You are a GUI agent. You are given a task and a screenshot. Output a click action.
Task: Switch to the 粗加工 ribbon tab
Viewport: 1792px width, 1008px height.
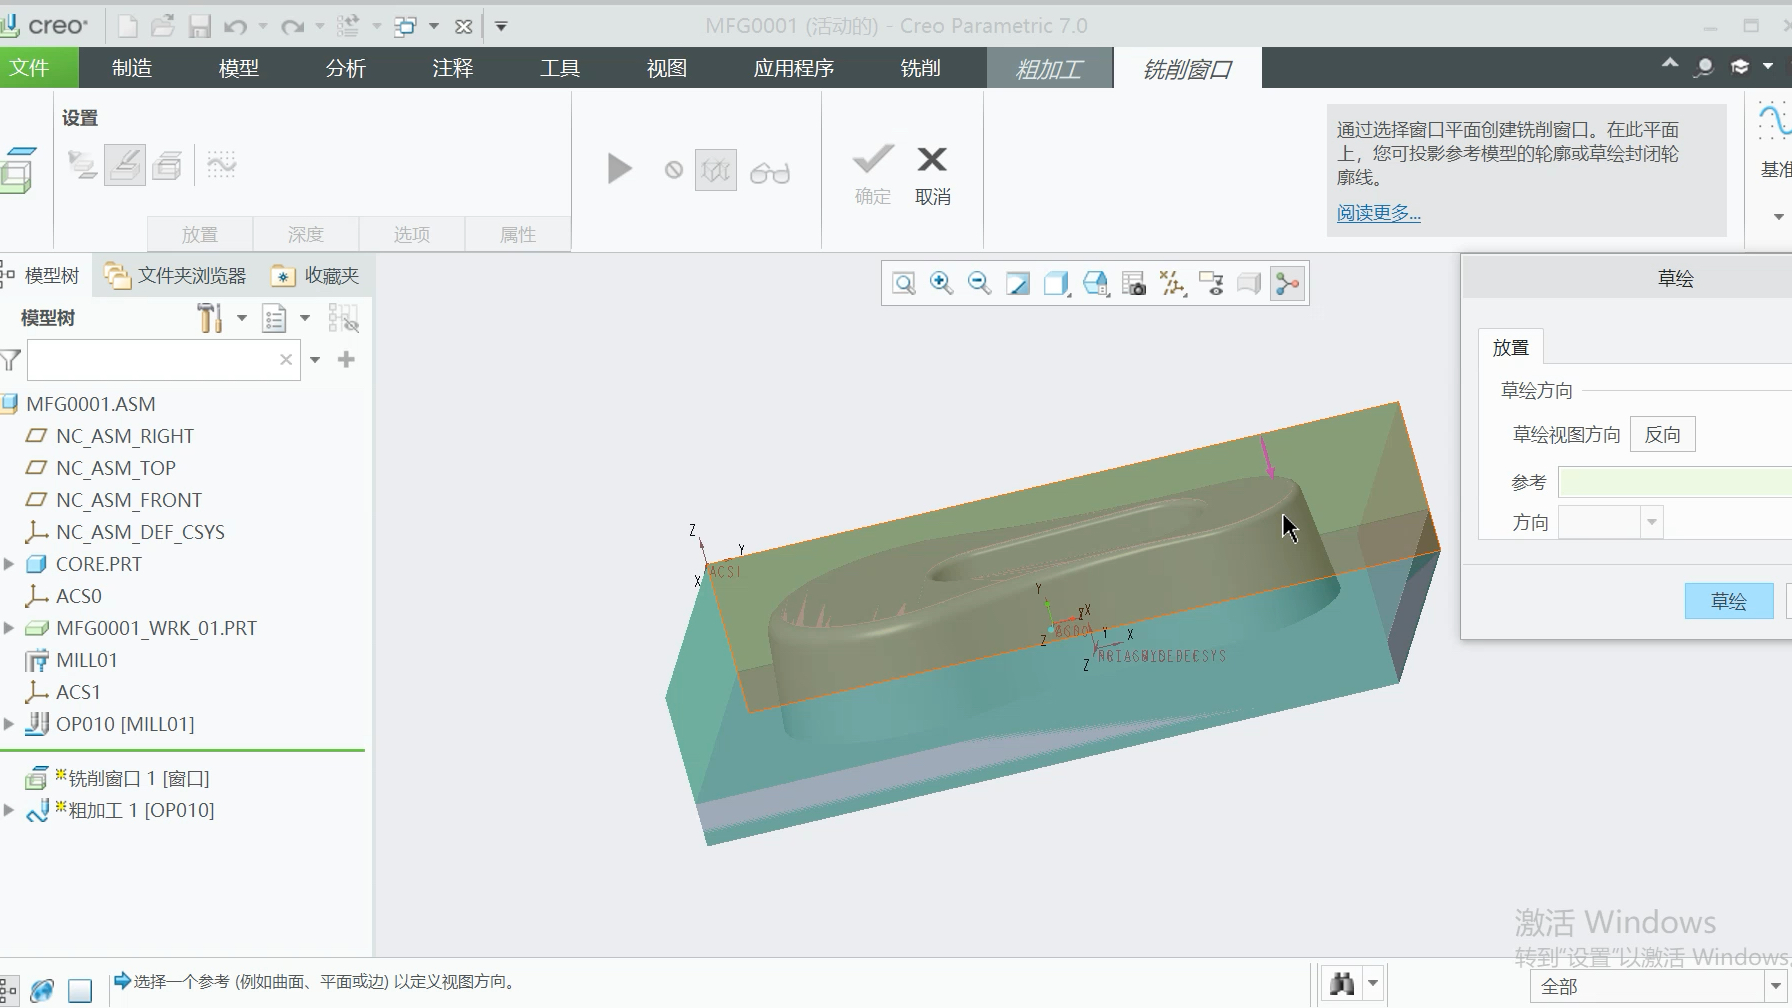tap(1049, 69)
